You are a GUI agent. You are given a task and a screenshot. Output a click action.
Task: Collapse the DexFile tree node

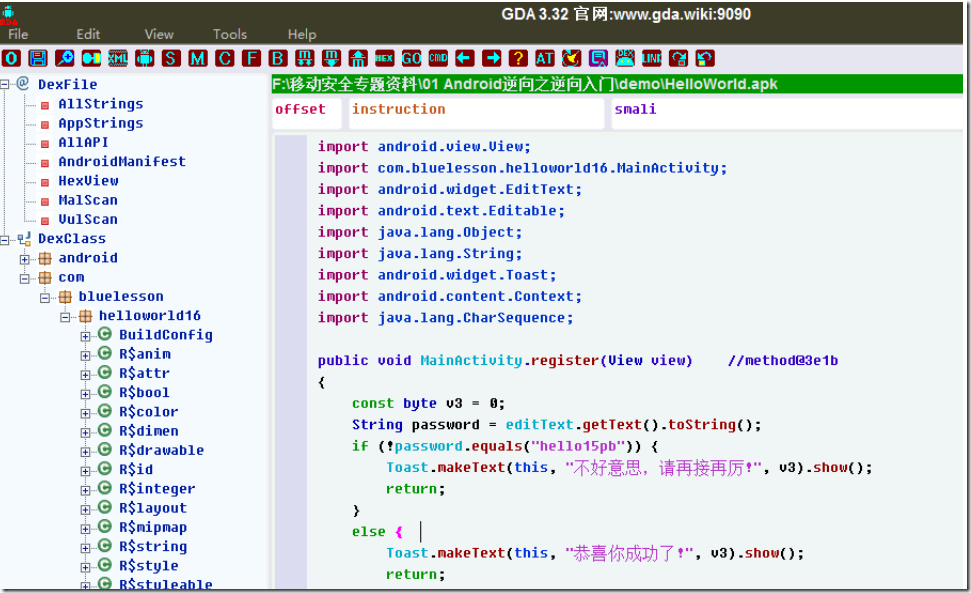[x=5, y=84]
